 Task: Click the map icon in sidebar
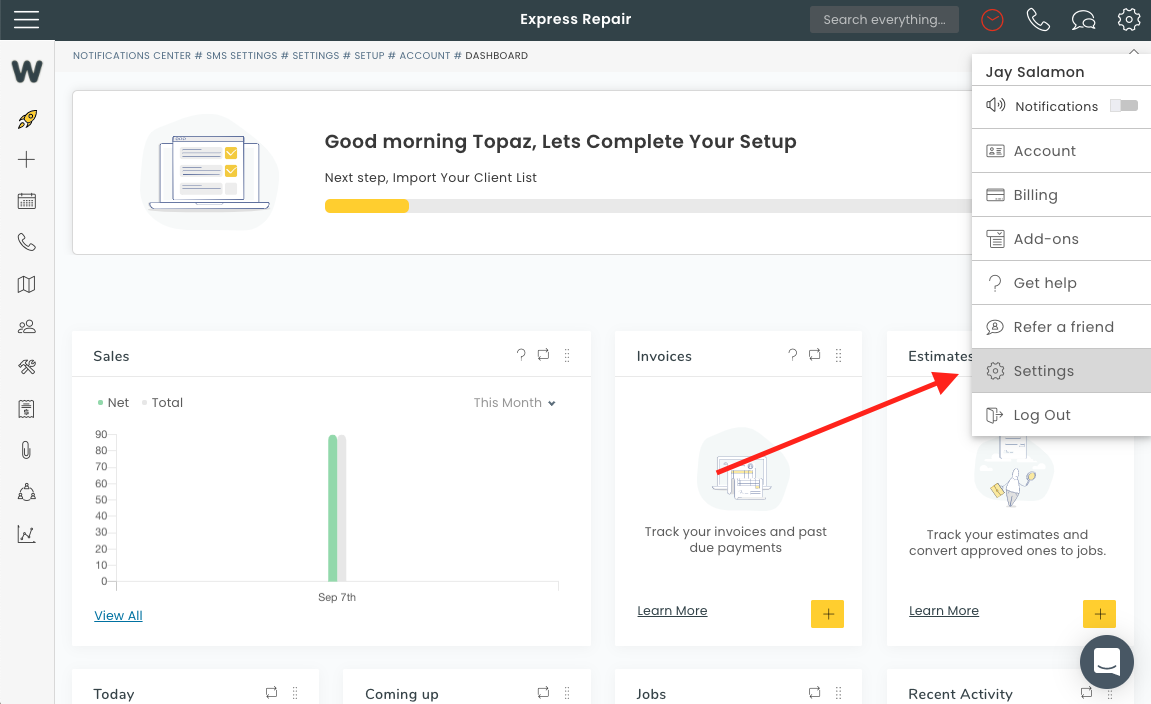(27, 285)
